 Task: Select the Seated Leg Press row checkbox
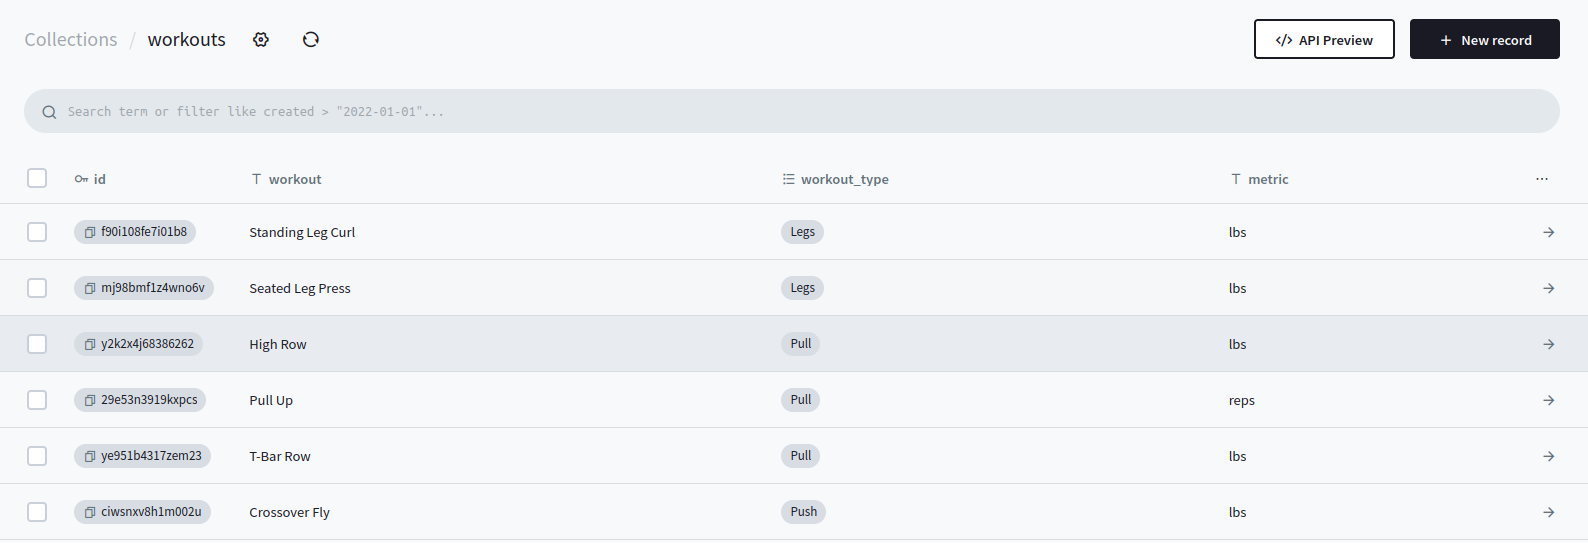click(x=37, y=288)
